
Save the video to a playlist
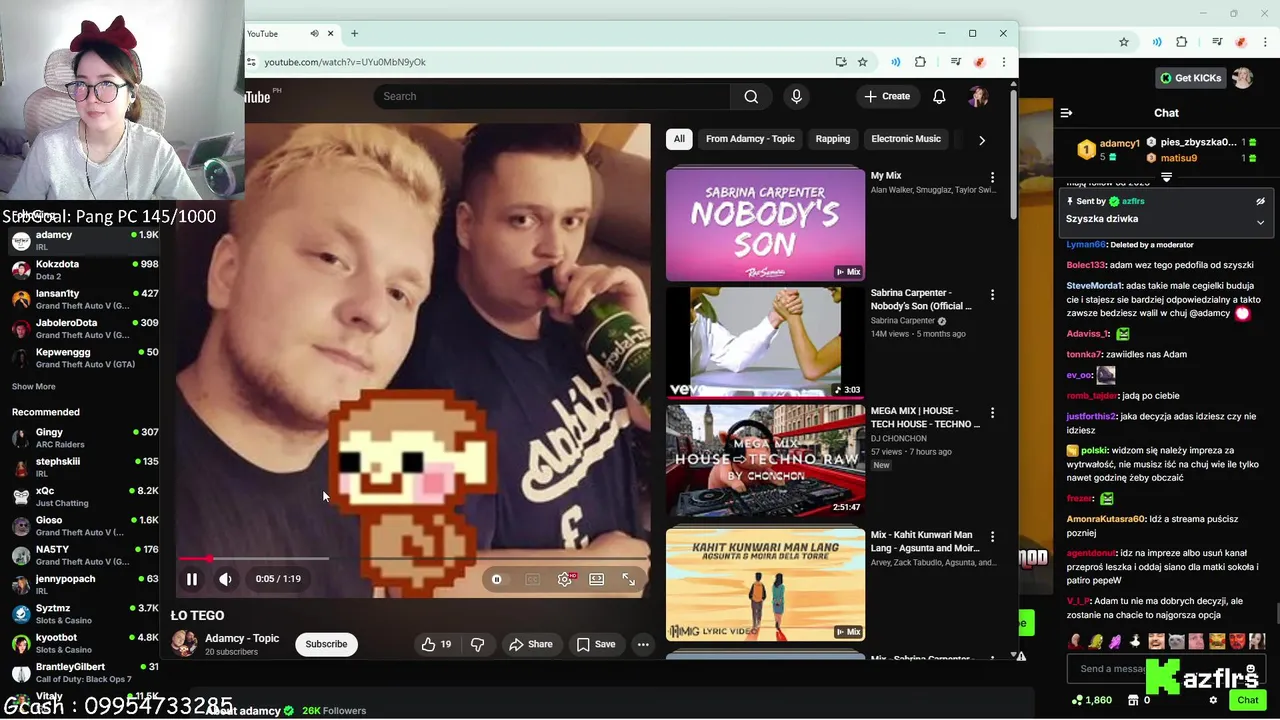pos(596,645)
